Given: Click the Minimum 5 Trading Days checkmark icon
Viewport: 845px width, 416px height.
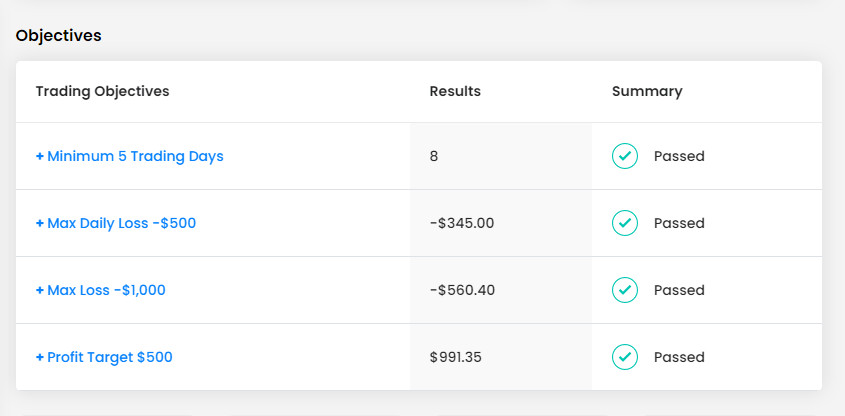Looking at the screenshot, I should coord(625,156).
